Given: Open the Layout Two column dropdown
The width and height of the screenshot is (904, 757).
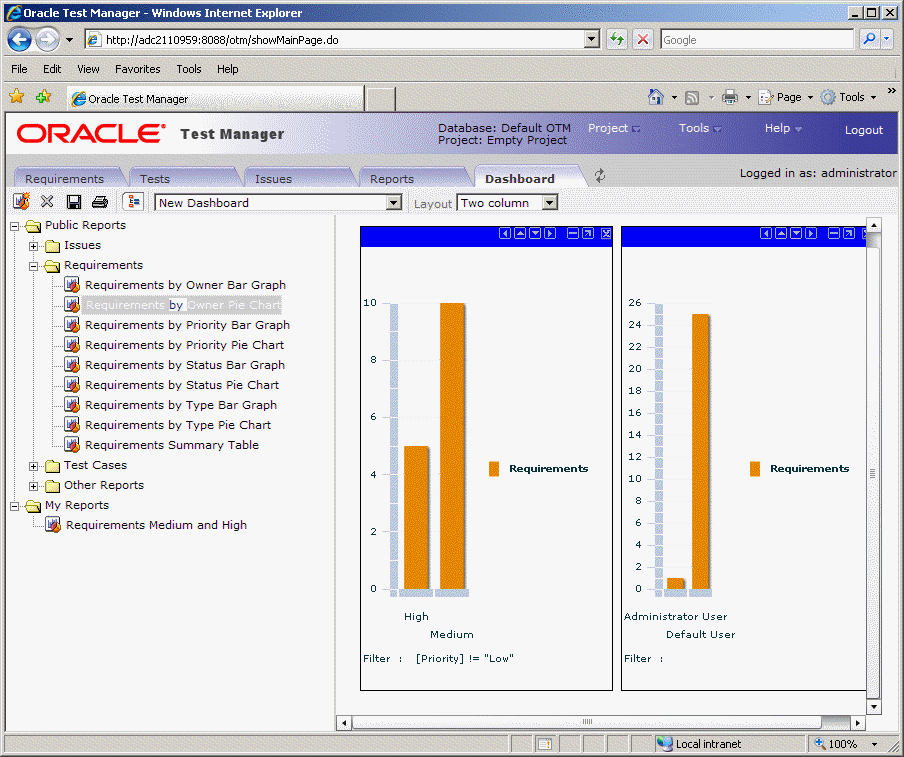Looking at the screenshot, I should 550,202.
